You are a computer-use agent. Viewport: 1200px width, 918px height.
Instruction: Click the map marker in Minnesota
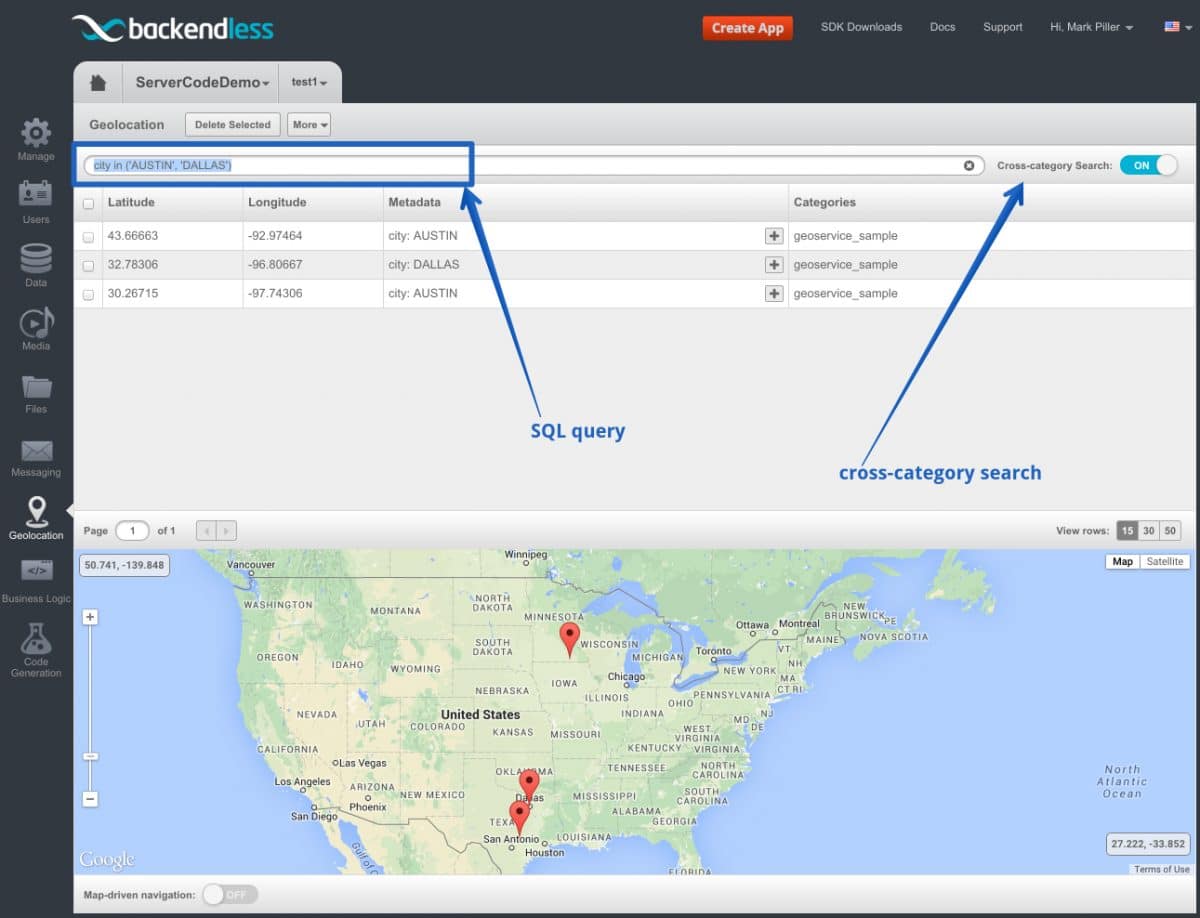[569, 638]
